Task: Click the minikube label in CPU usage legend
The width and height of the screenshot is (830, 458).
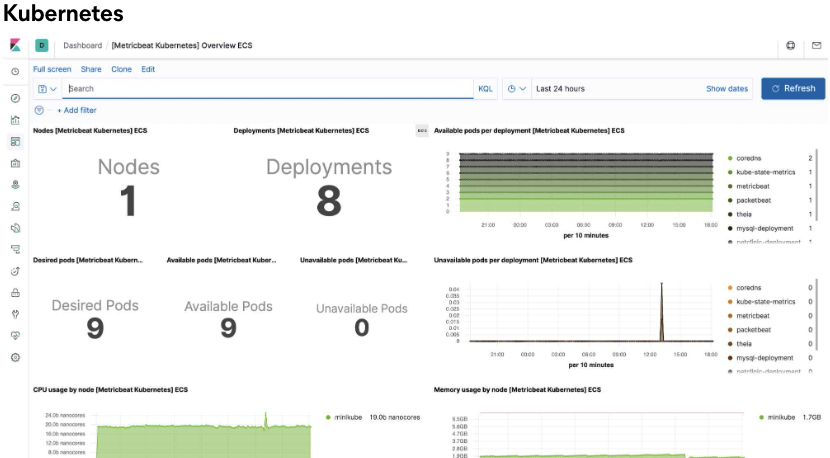Action: tap(348, 417)
